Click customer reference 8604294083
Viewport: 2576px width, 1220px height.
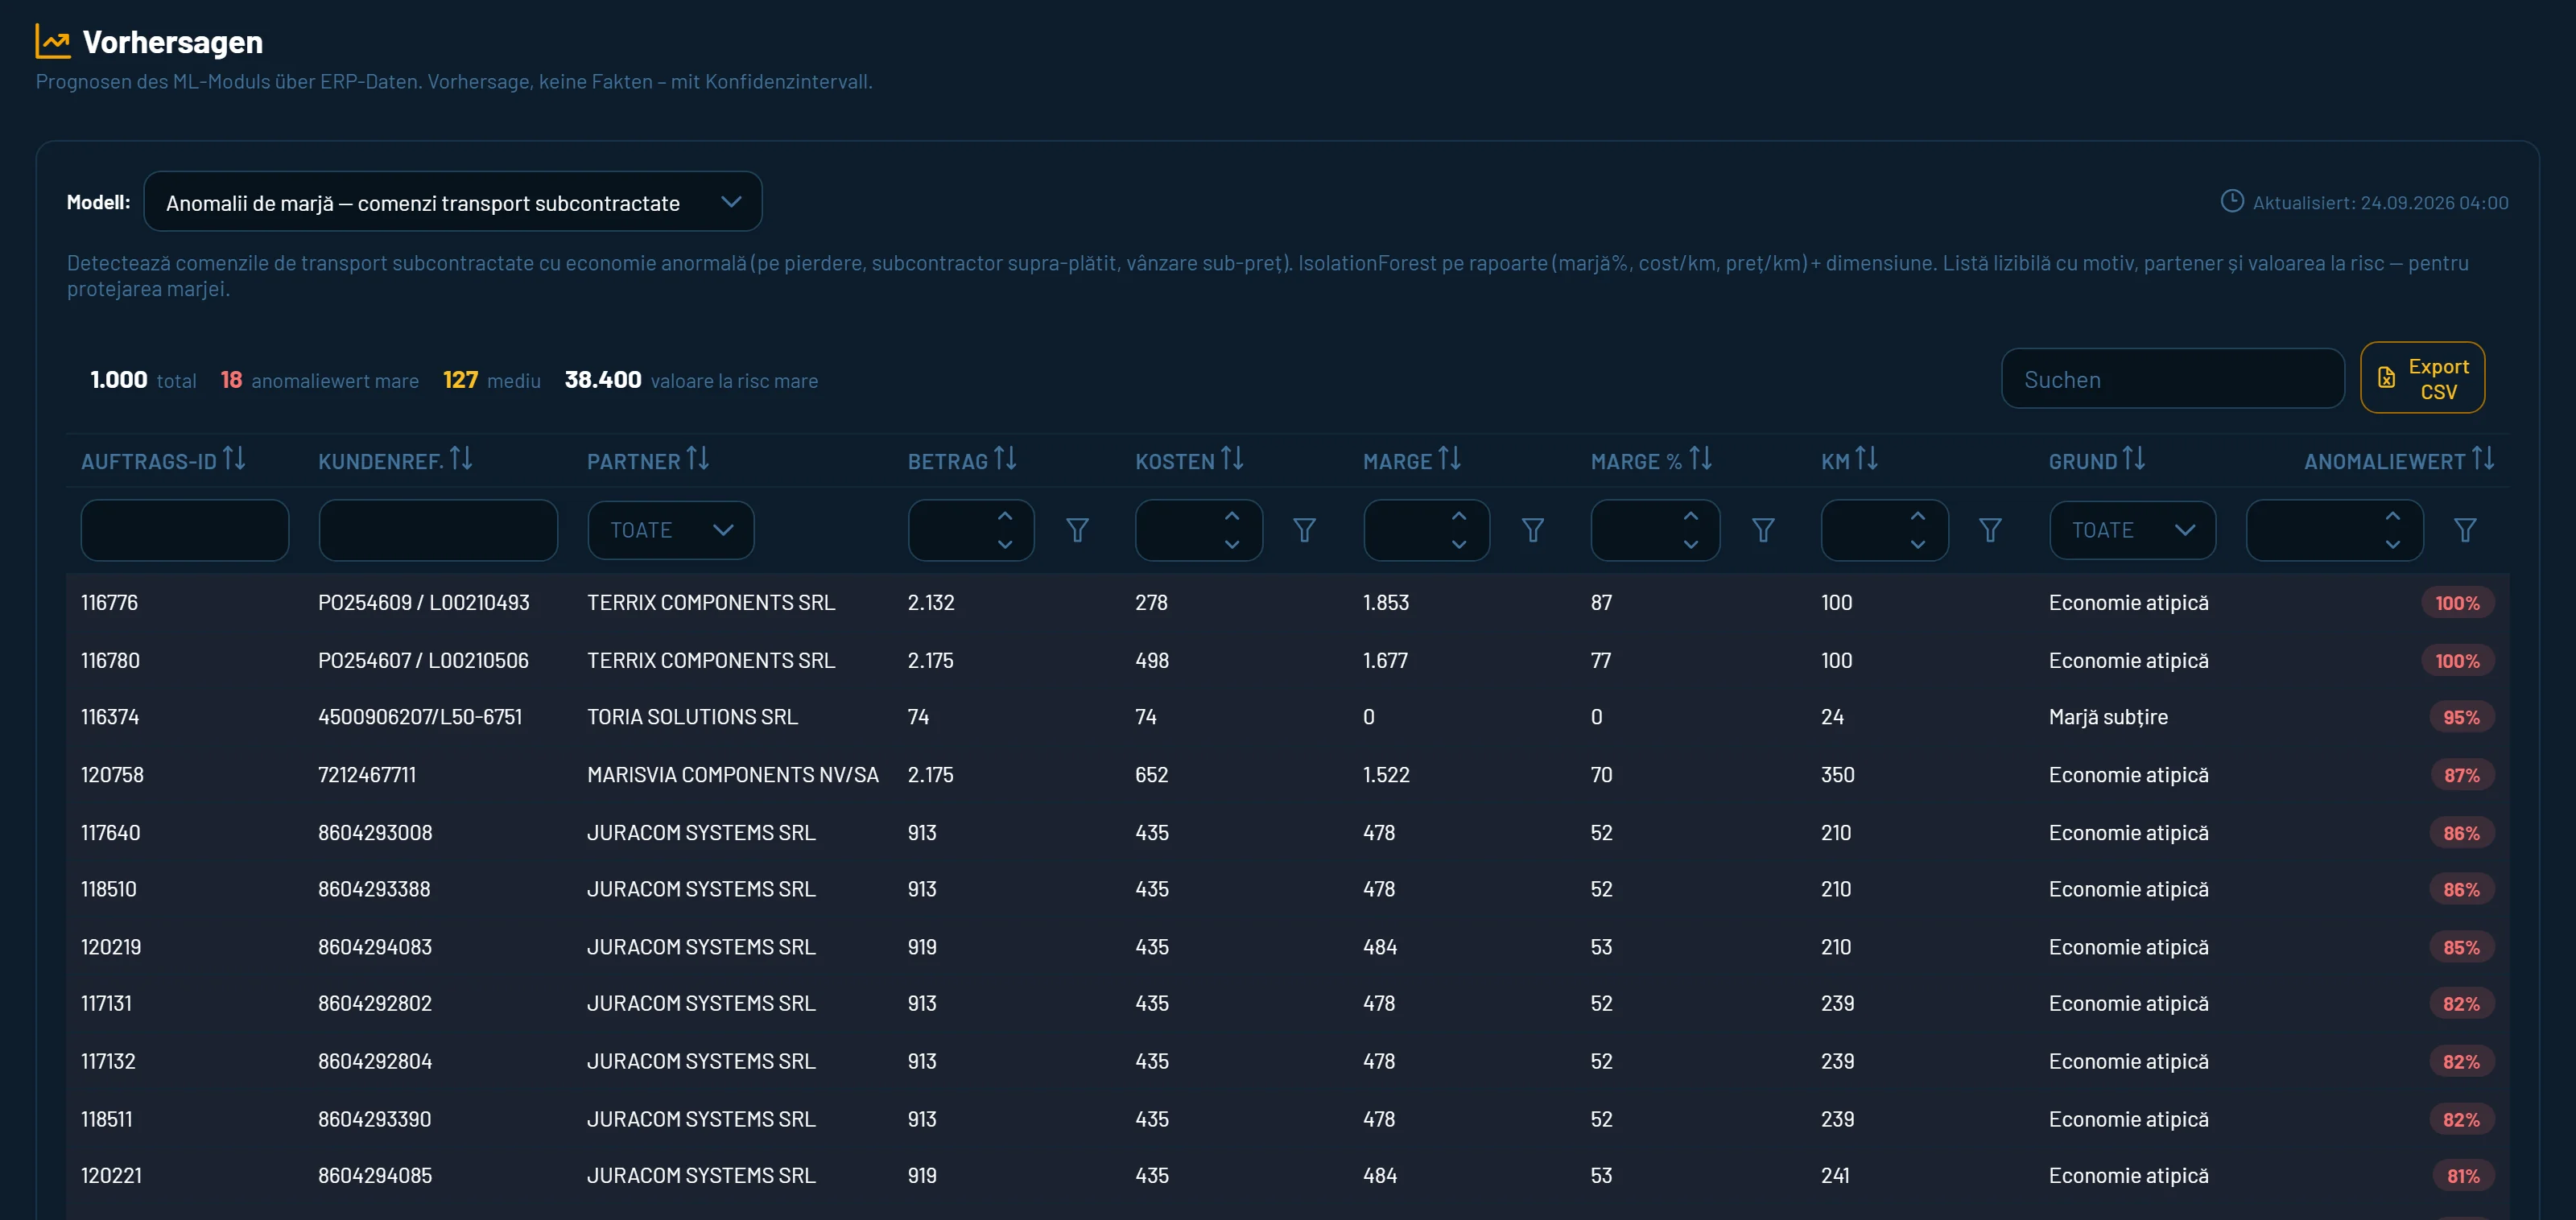[375, 947]
